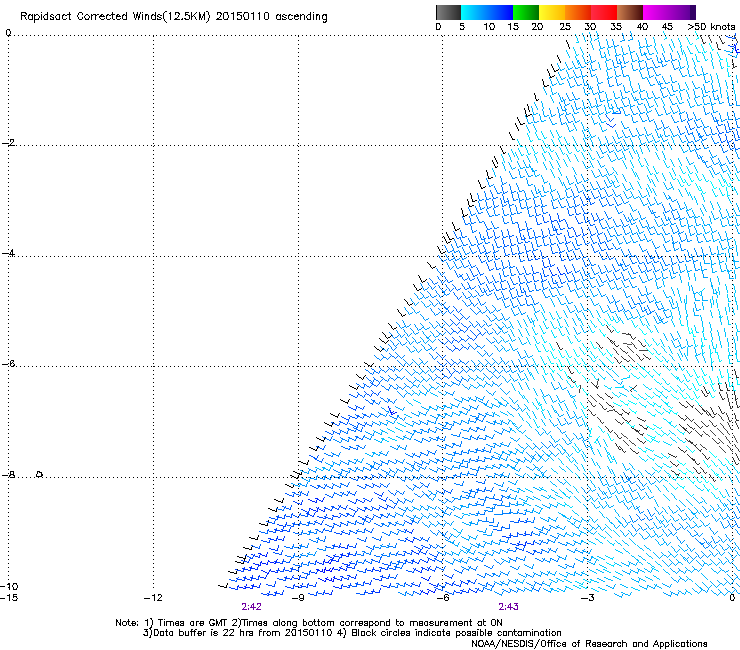Select the gray 0–5 knots legend segment

[448, 12]
